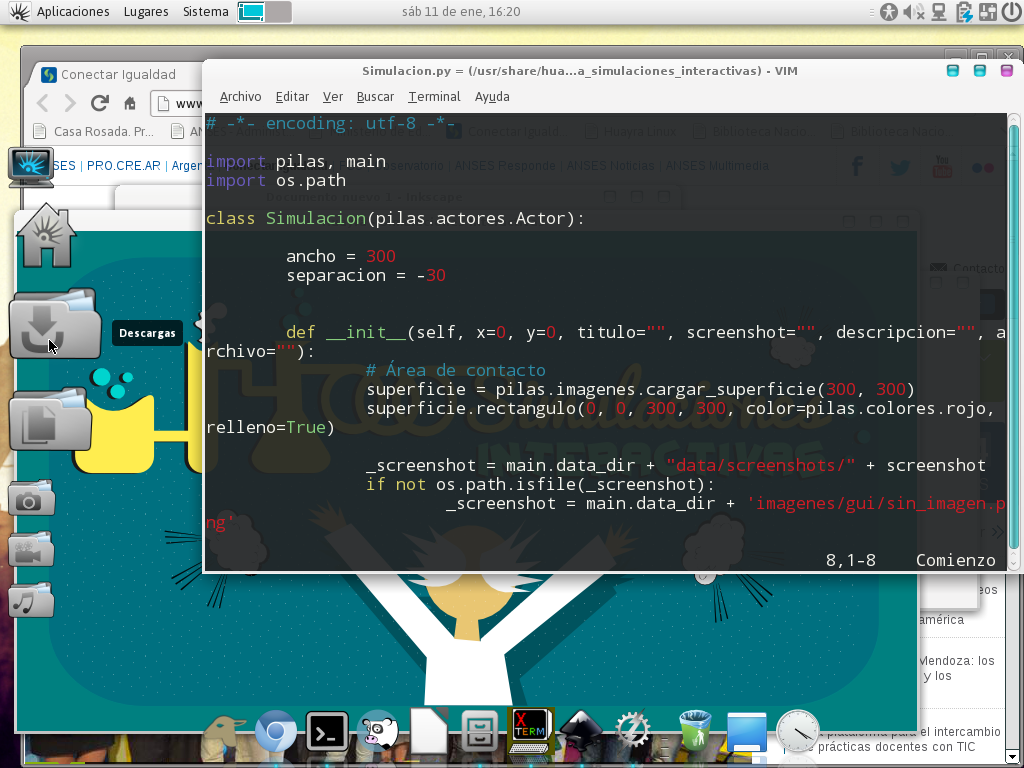
Task: Open the music folder icon
Action: click(31, 600)
